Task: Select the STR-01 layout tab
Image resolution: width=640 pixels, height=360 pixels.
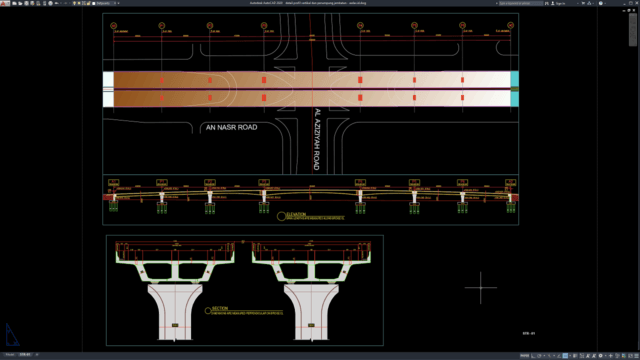Action: click(x=25, y=354)
